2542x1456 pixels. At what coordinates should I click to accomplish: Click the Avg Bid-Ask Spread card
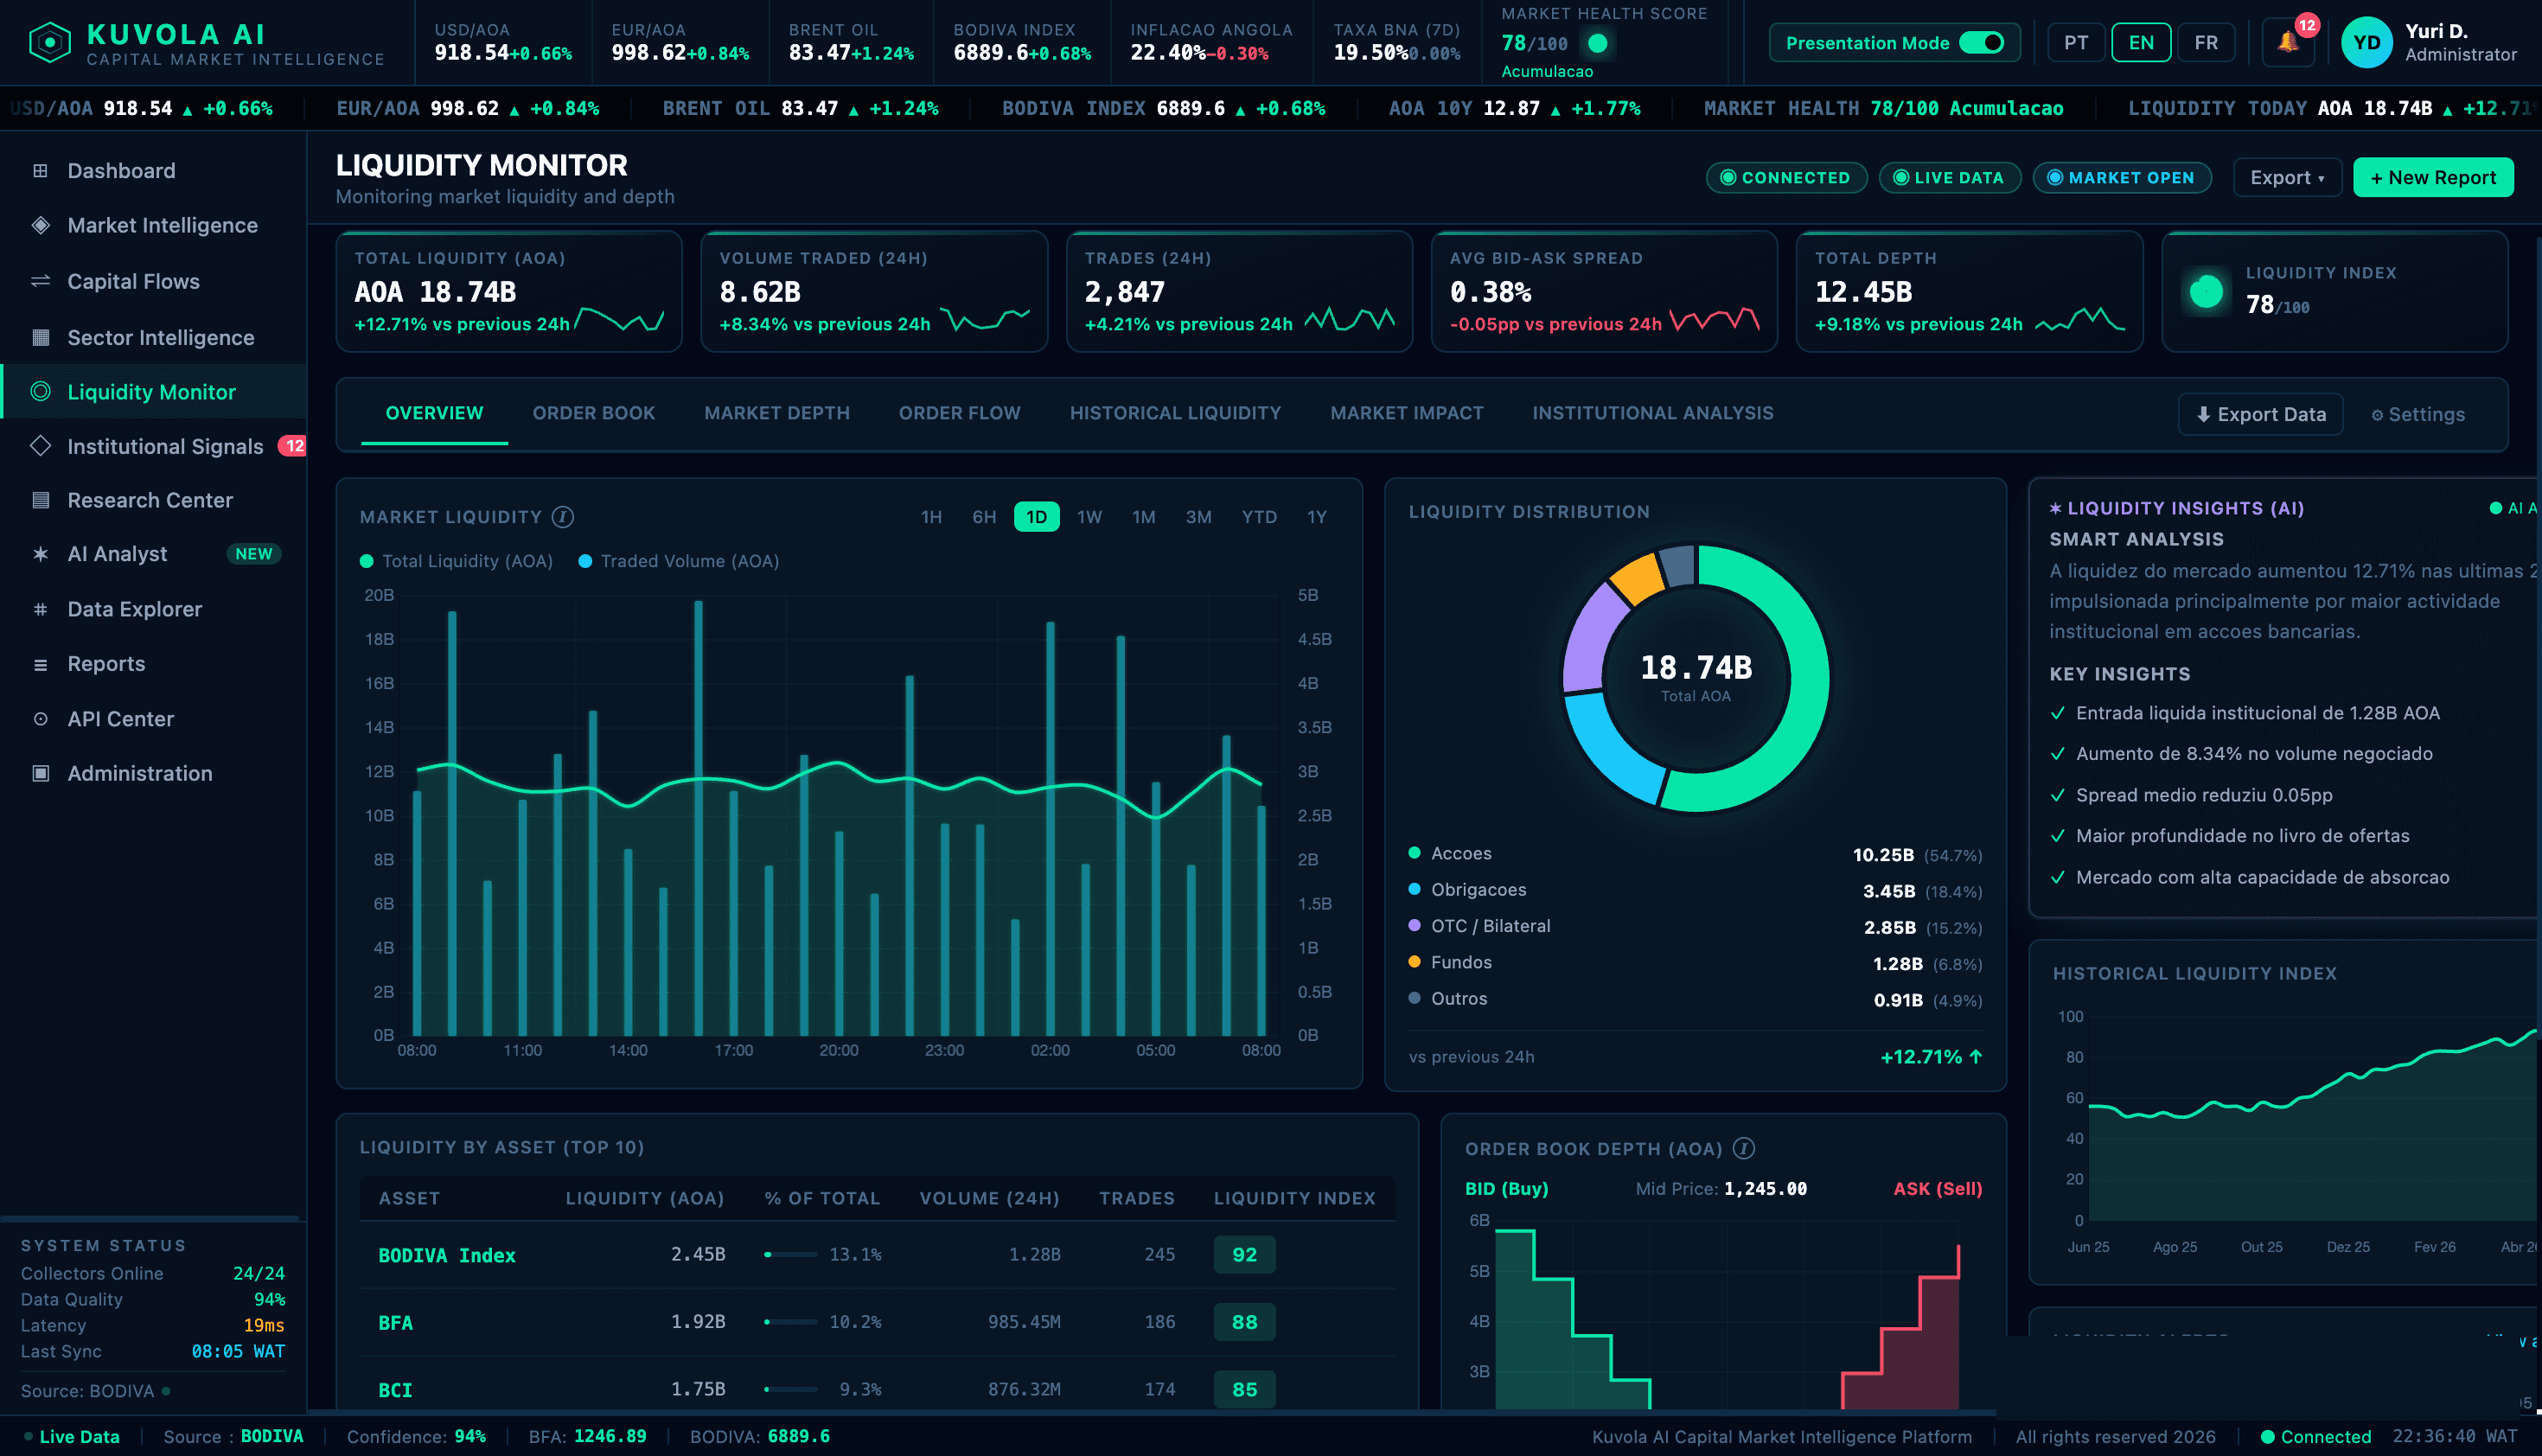click(x=1604, y=292)
